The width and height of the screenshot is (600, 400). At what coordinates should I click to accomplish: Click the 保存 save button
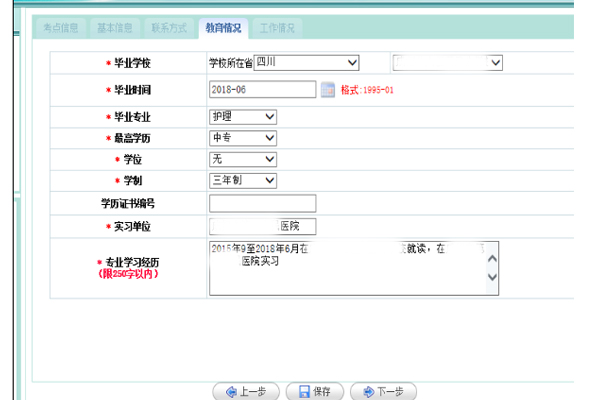pyautogui.click(x=315, y=391)
